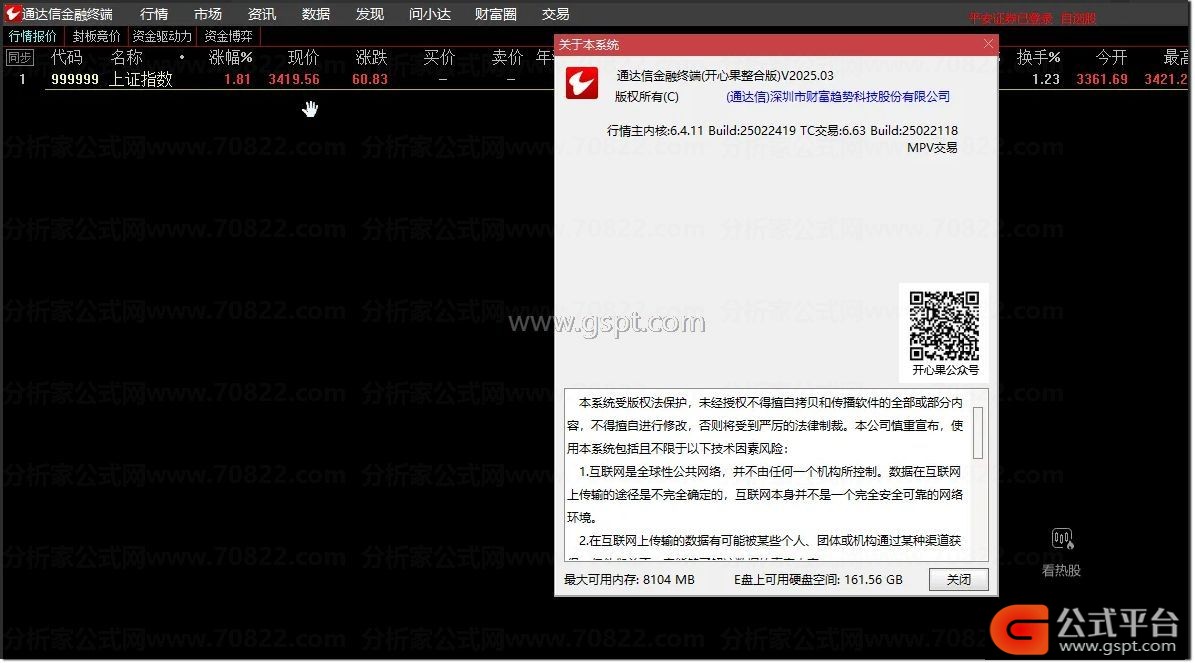This screenshot has height=663, width=1195.
Task: Click the 通达信金融终端 title text
Action: [x=67, y=14]
